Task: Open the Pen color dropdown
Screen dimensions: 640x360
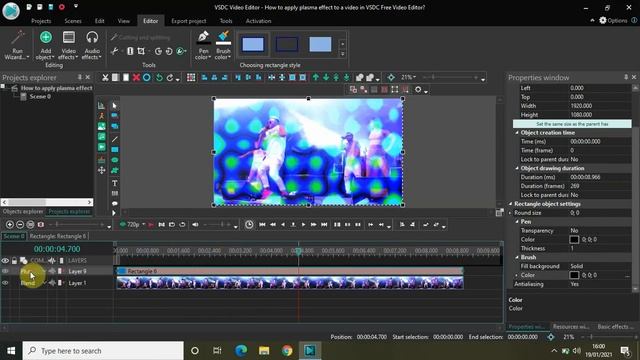Action: 203,45
